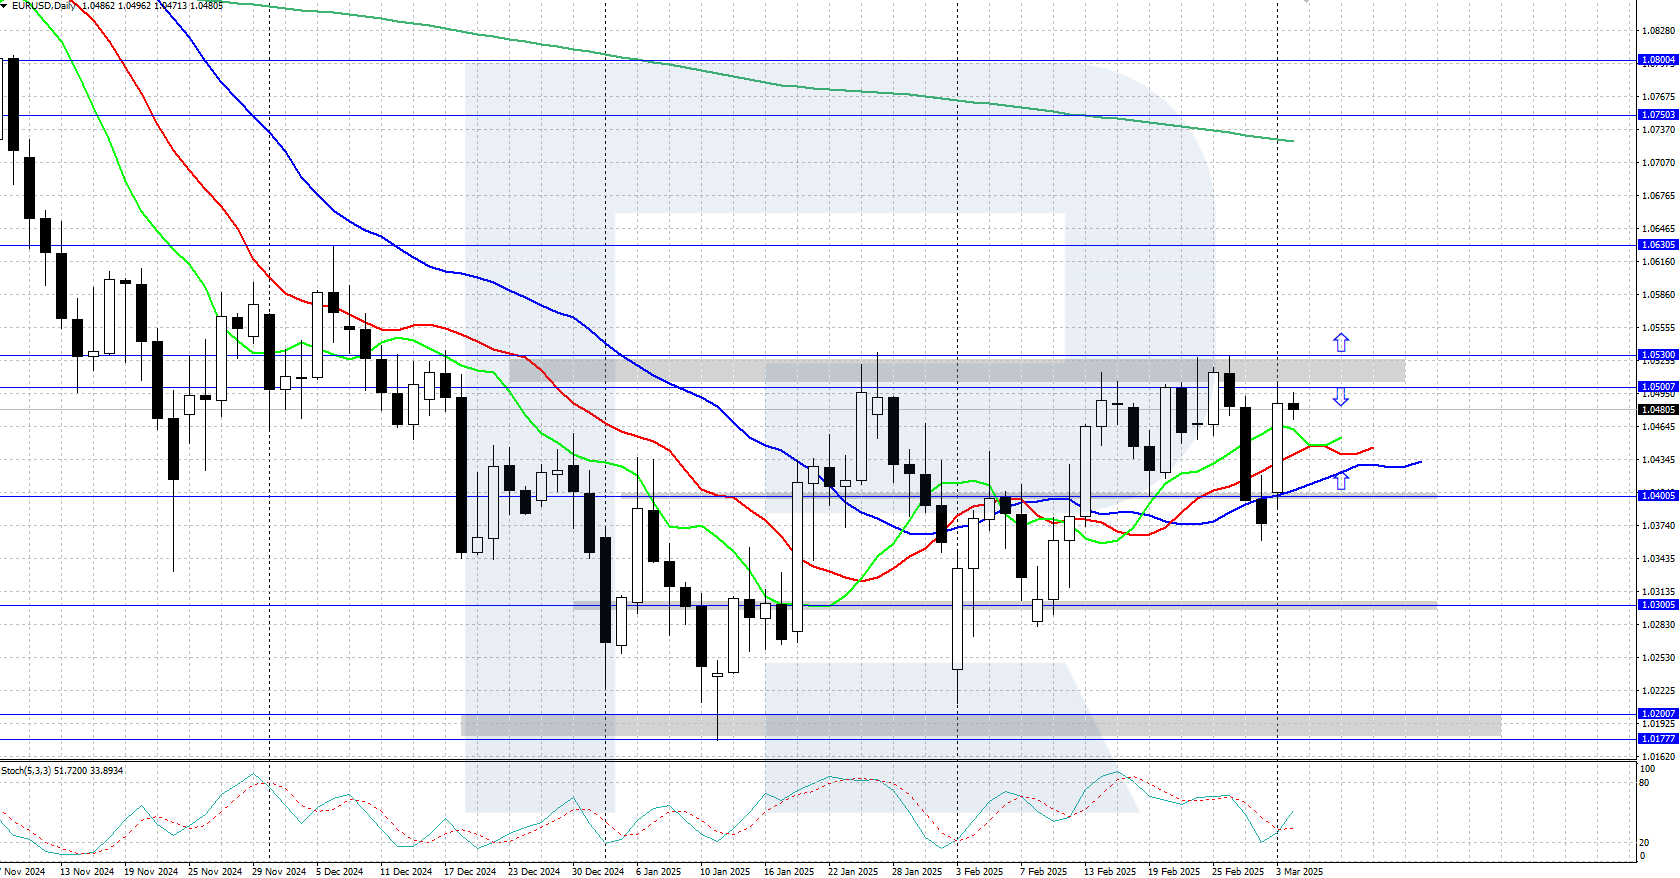Click the 1.06765 value on price axis

pos(1659,196)
